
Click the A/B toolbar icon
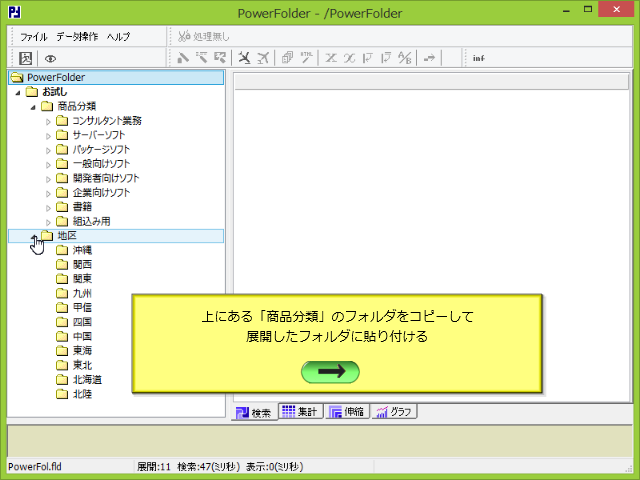[405, 58]
